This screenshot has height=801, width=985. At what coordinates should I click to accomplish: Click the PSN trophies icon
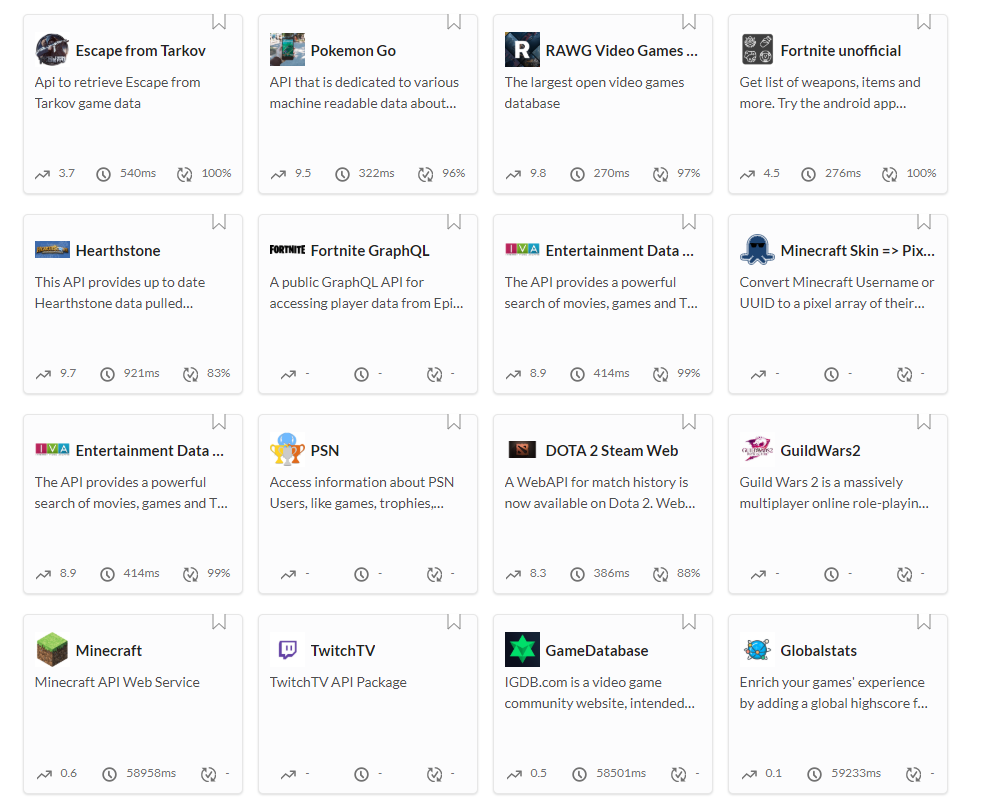point(287,449)
